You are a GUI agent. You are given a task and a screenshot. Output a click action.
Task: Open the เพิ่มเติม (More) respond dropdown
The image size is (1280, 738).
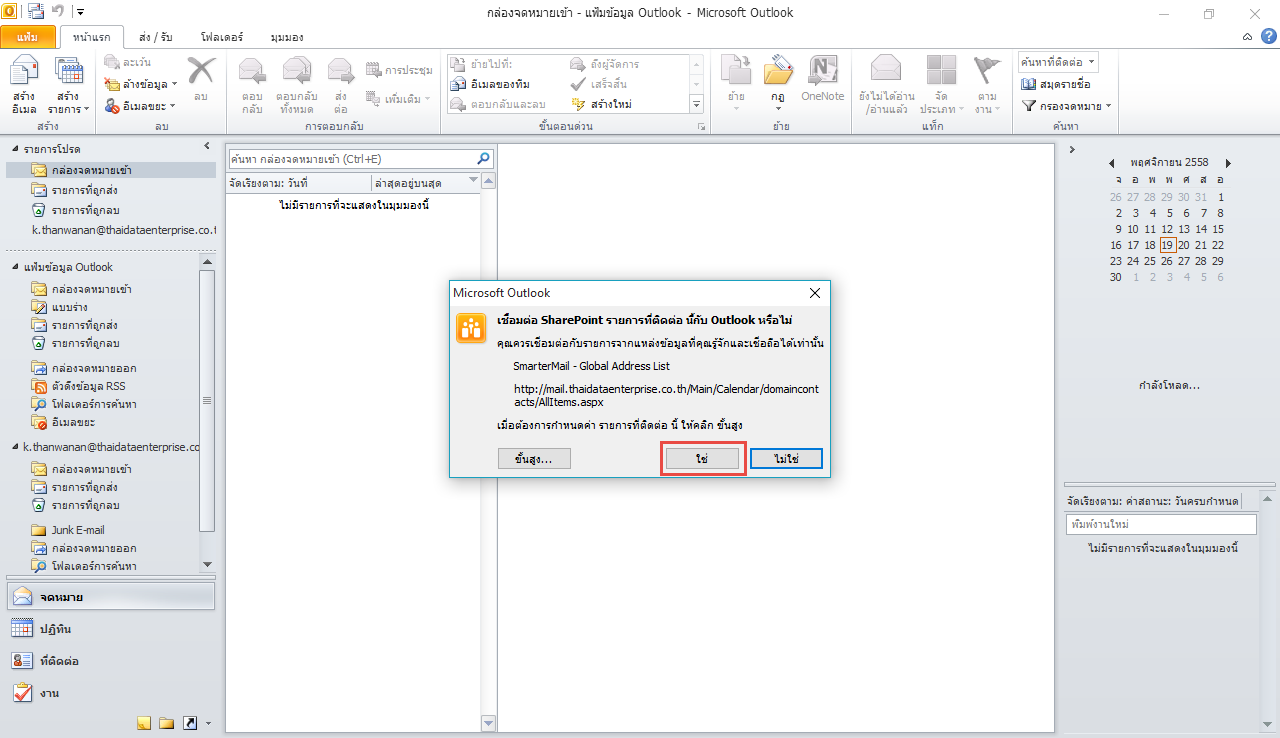(x=398, y=98)
